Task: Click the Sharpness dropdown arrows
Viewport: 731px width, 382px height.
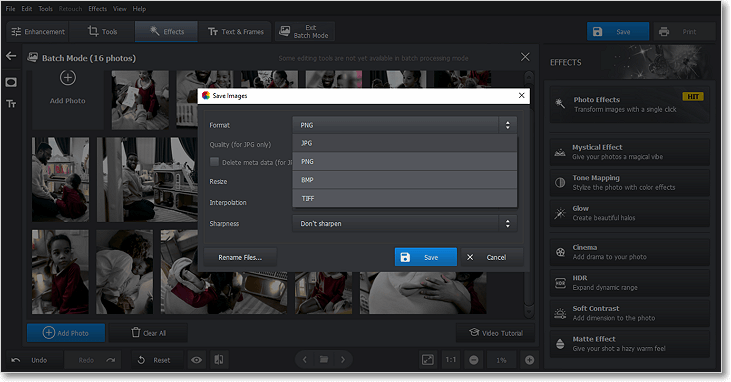Action: coord(507,223)
